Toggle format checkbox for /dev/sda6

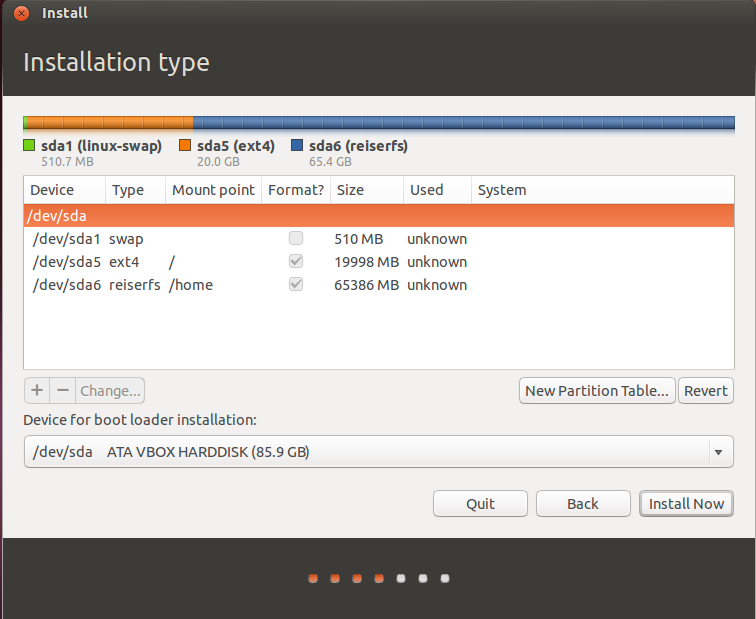click(296, 284)
